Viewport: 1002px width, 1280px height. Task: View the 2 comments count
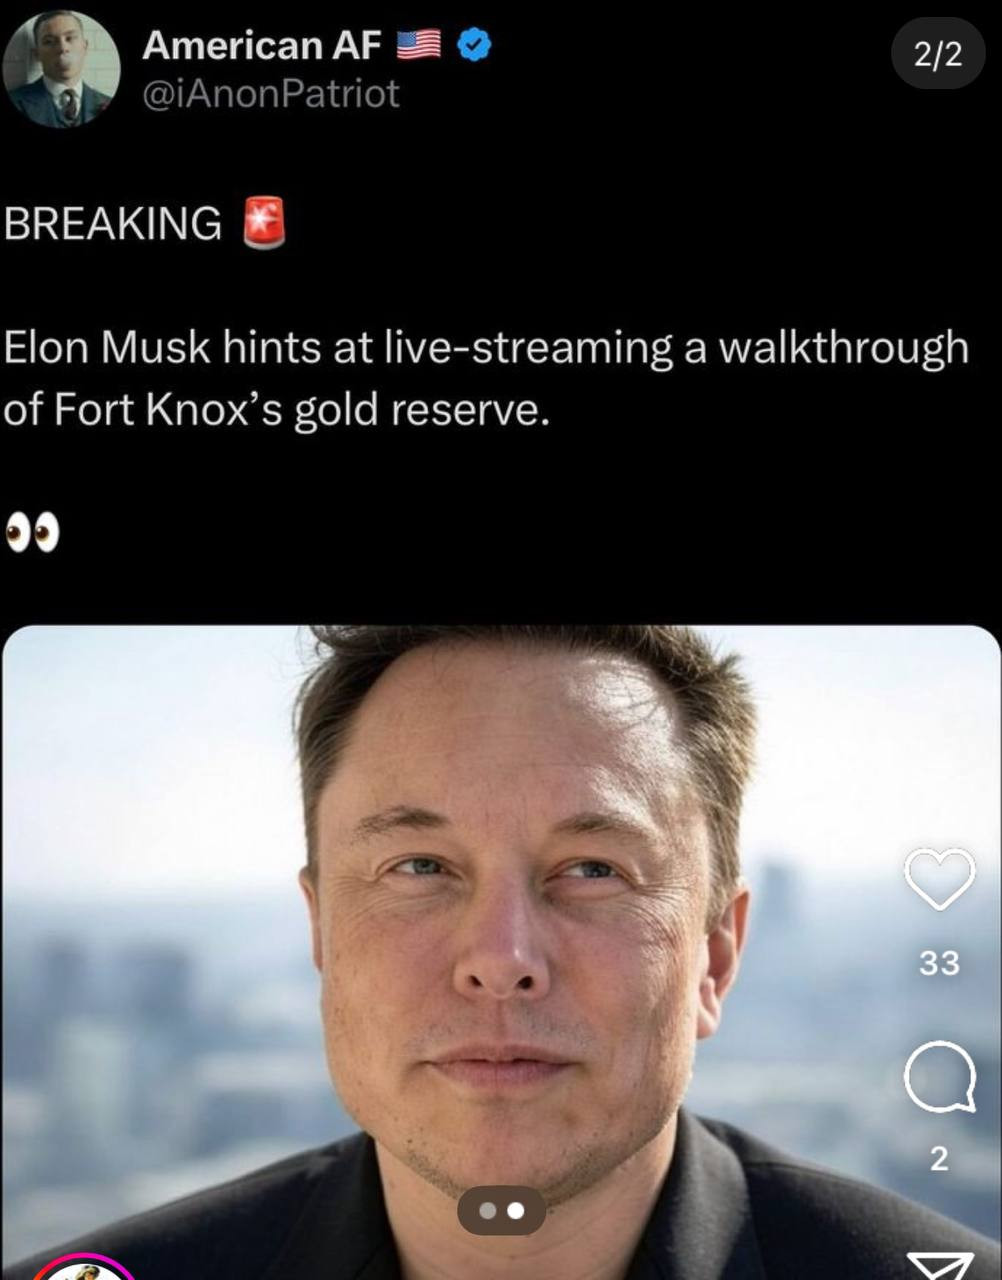pyautogui.click(x=939, y=1158)
